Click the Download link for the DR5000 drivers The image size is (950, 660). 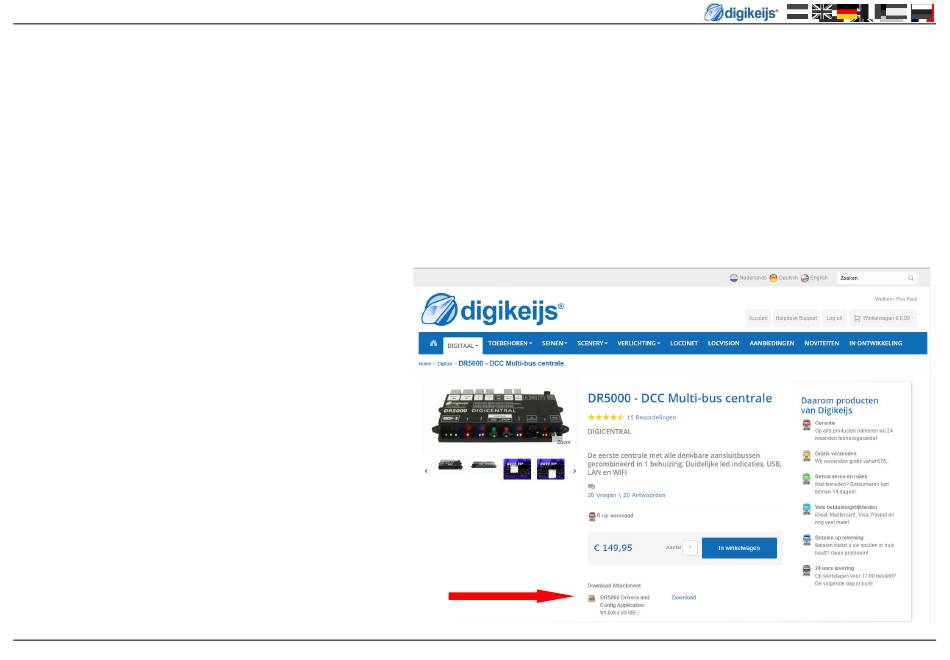pos(684,598)
